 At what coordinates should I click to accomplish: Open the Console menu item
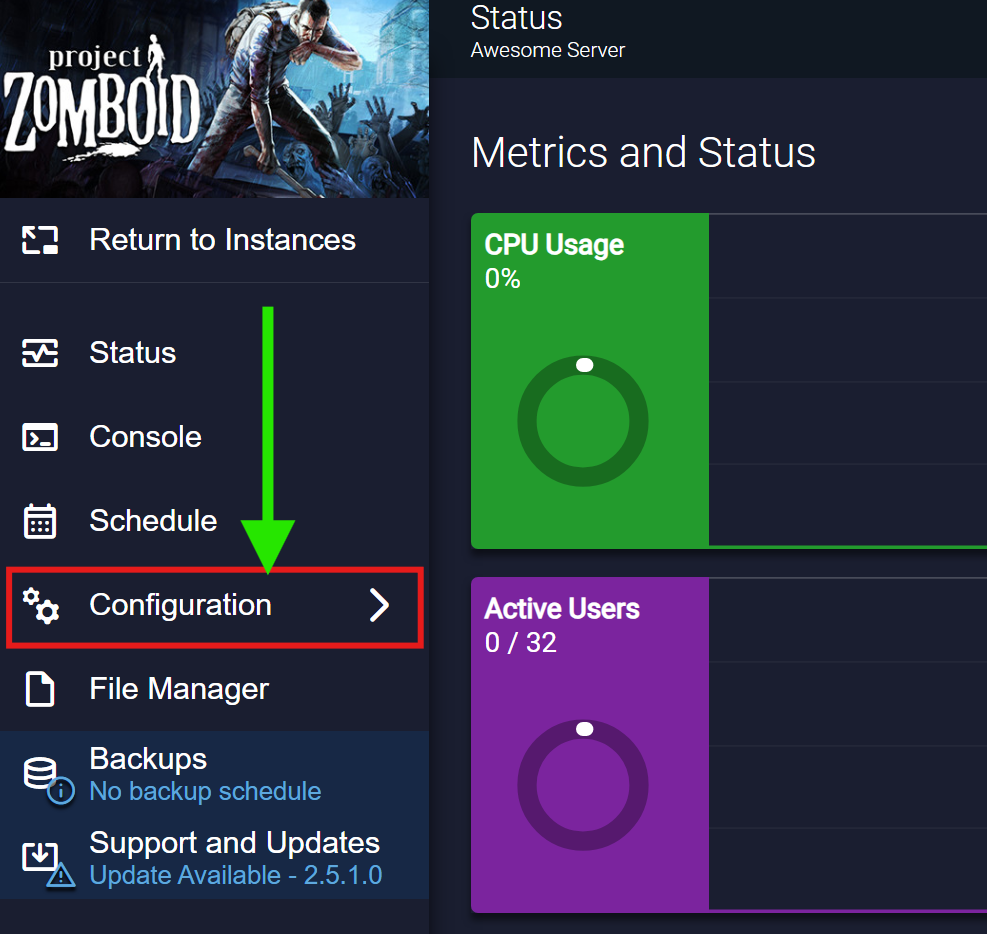point(145,437)
